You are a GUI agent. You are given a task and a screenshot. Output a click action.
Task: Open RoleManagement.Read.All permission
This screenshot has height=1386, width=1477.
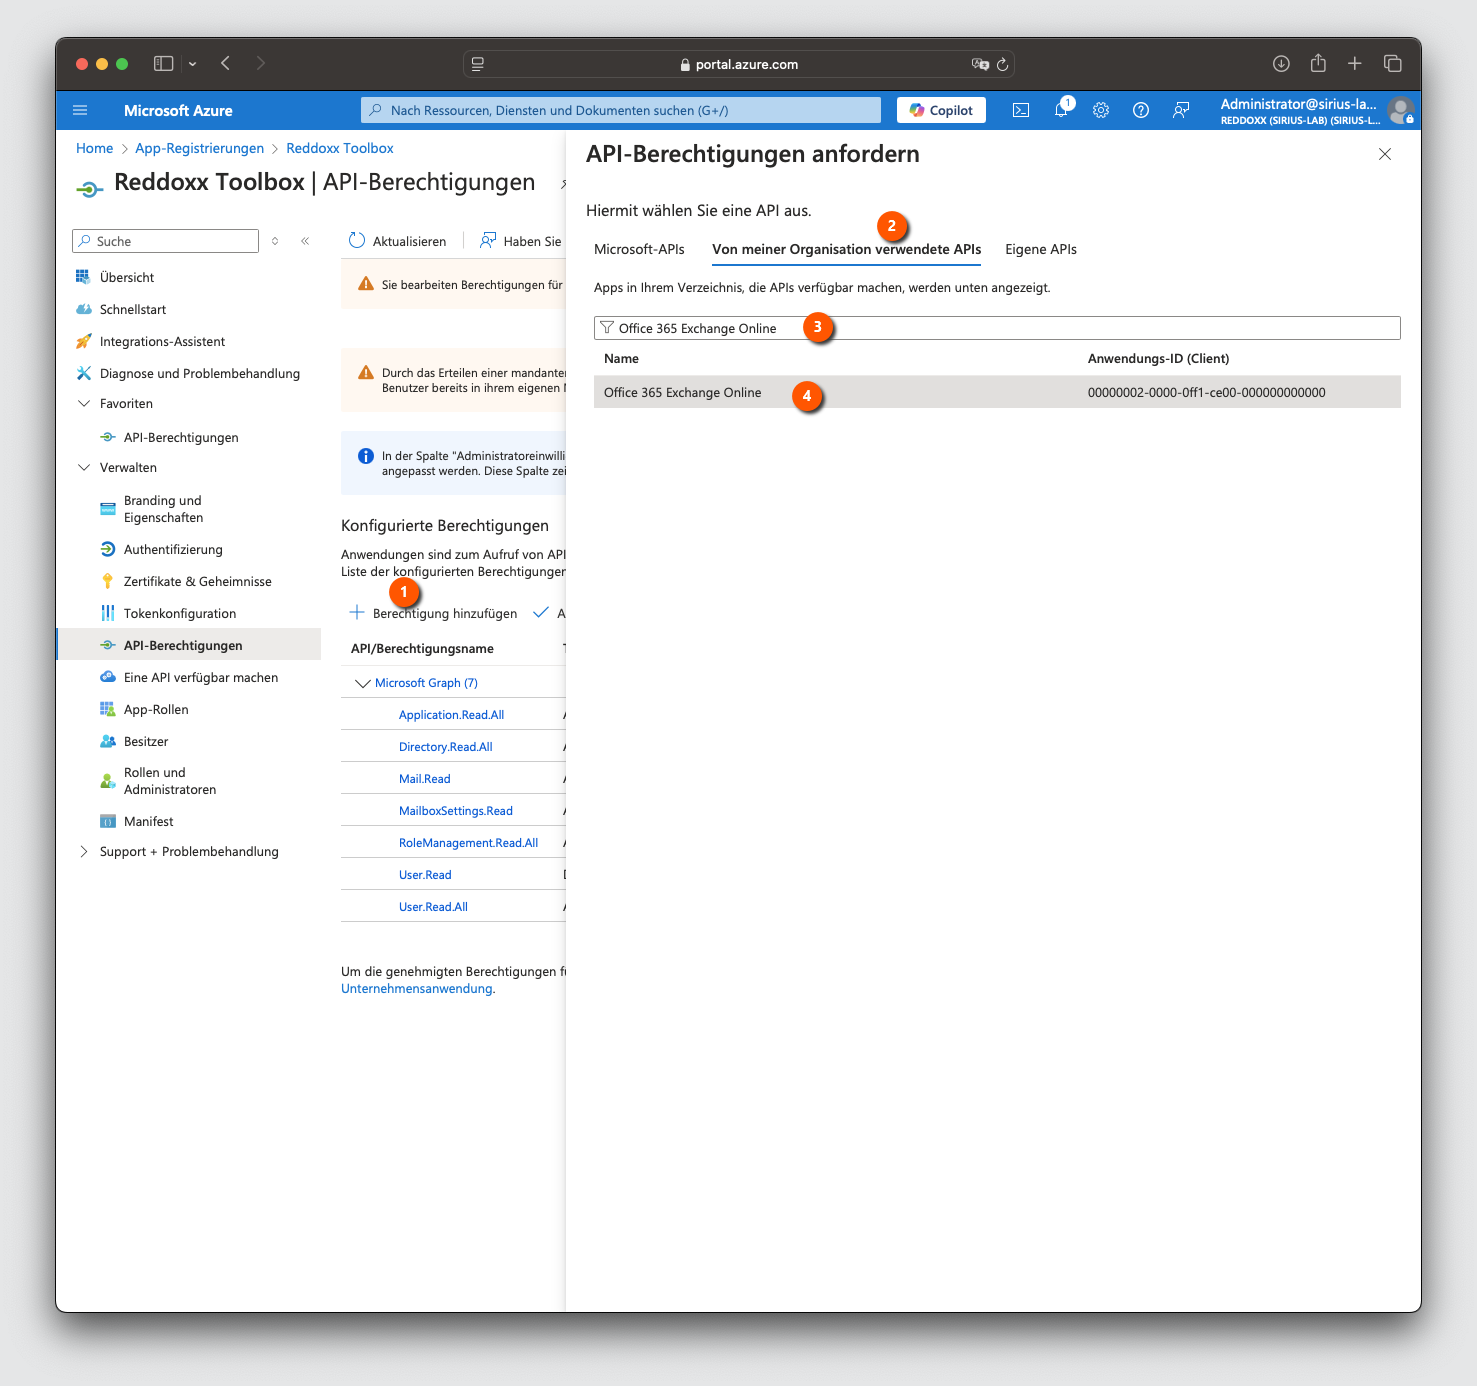tap(468, 843)
